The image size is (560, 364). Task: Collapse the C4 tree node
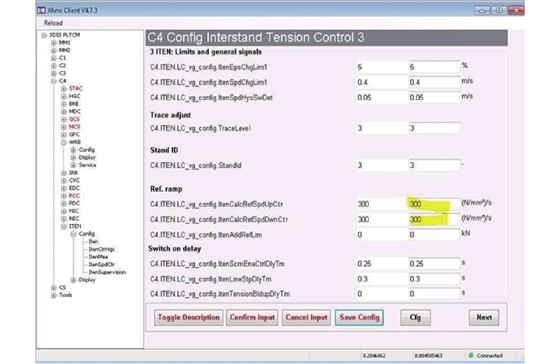click(x=54, y=81)
